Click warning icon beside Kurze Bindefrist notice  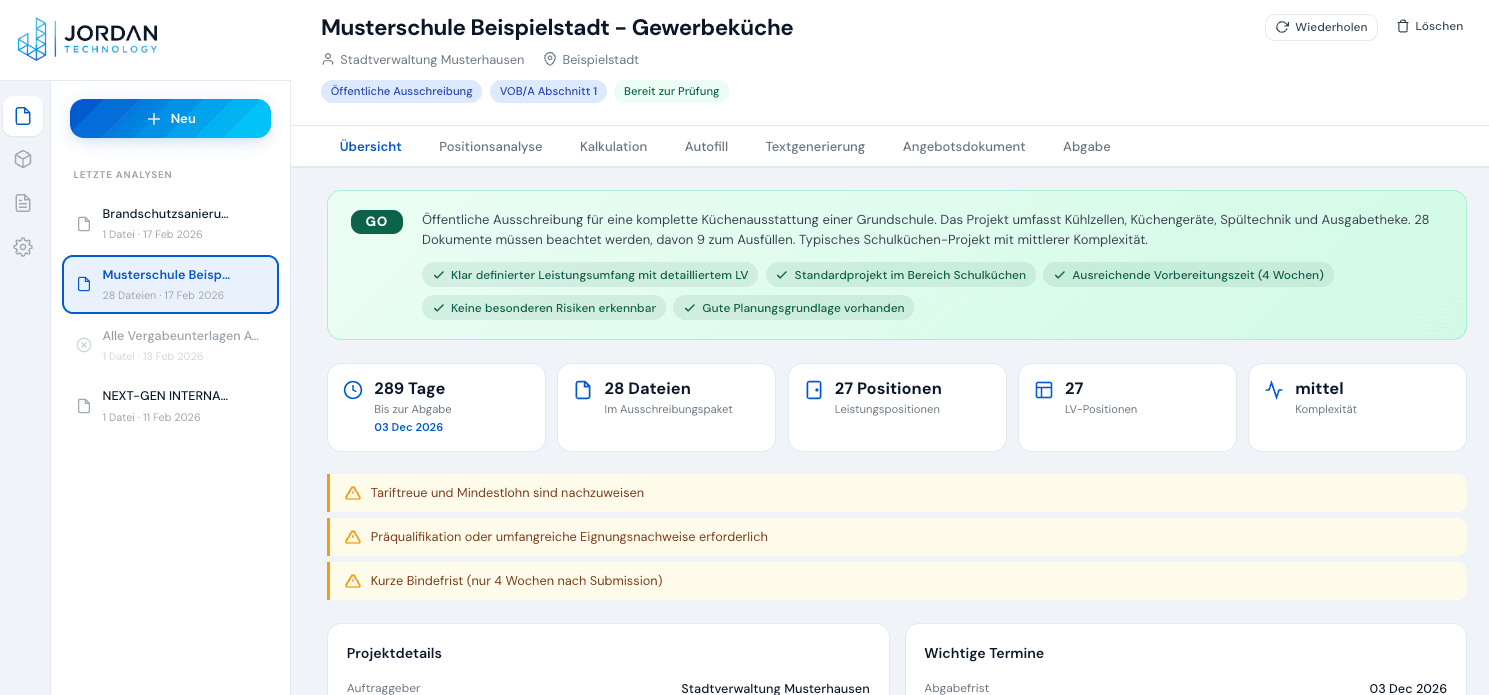click(x=353, y=581)
